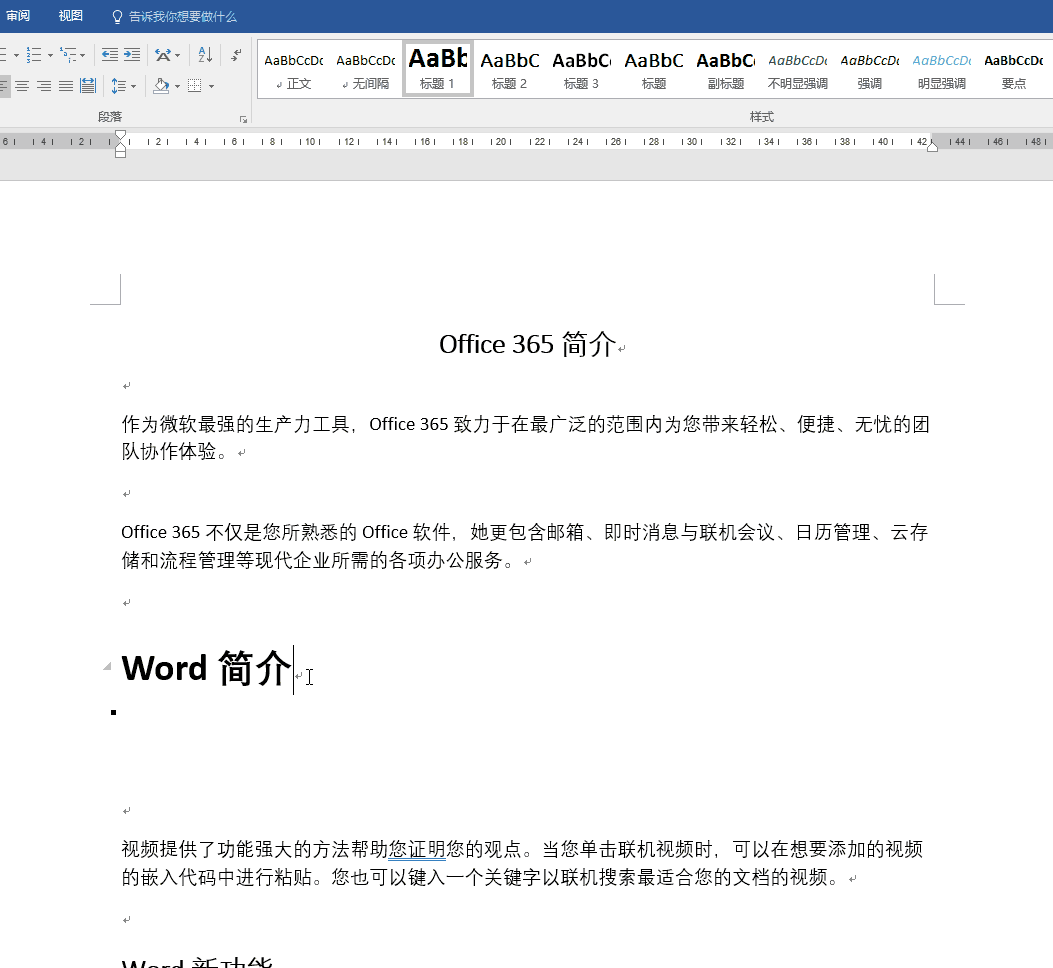The image size is (1053, 968).
Task: Apply 标题 1 style
Action: pyautogui.click(x=438, y=69)
